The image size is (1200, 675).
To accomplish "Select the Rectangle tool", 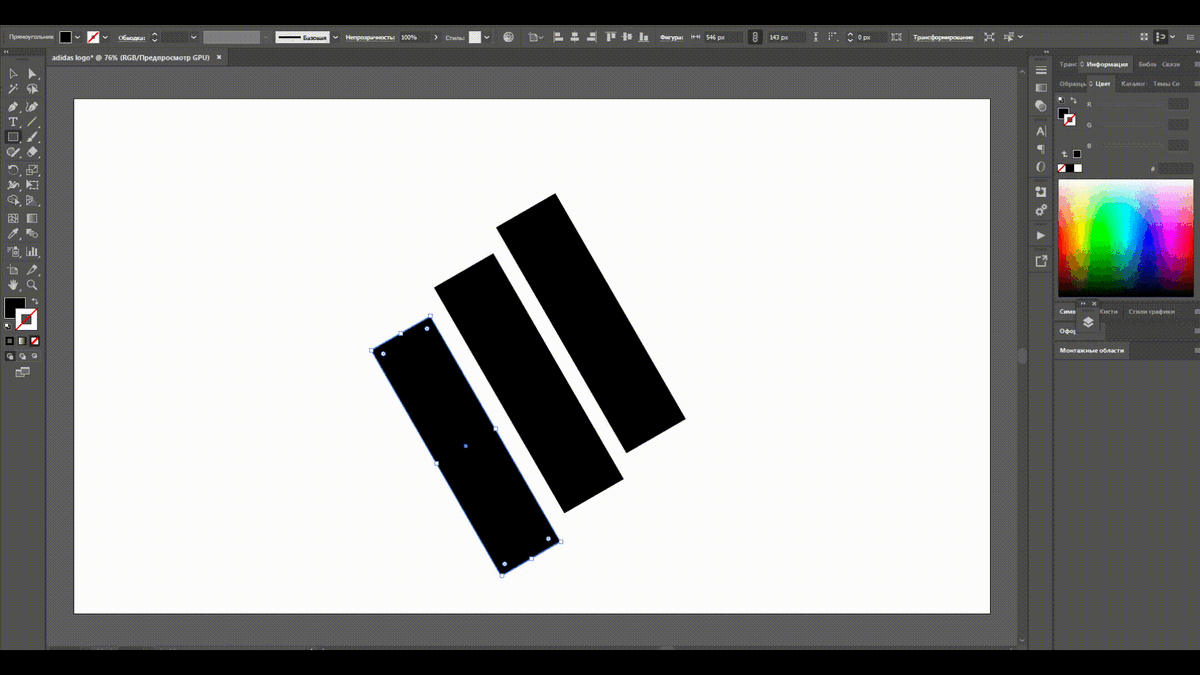I will coord(13,137).
